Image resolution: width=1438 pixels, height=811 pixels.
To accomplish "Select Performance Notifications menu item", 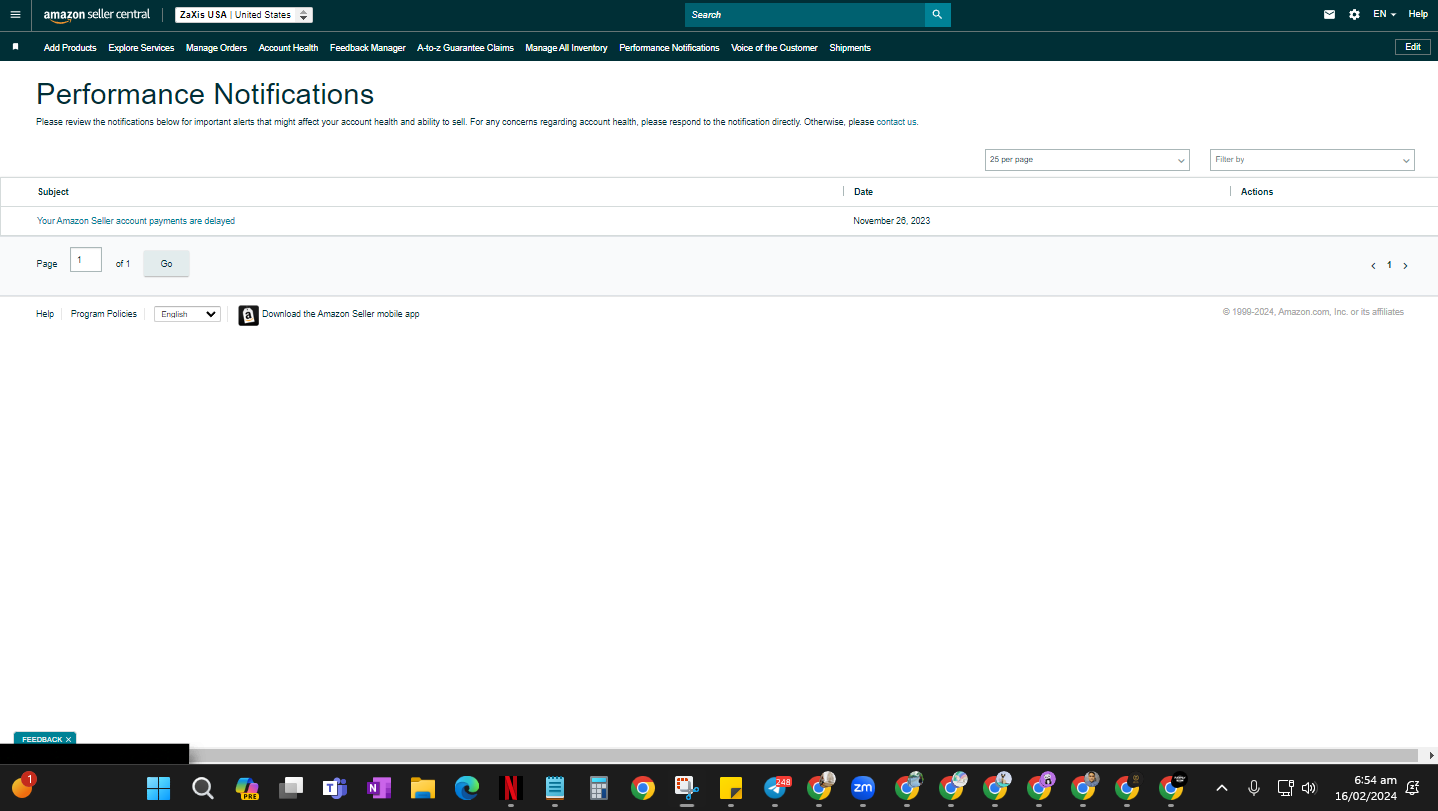I will click(669, 48).
